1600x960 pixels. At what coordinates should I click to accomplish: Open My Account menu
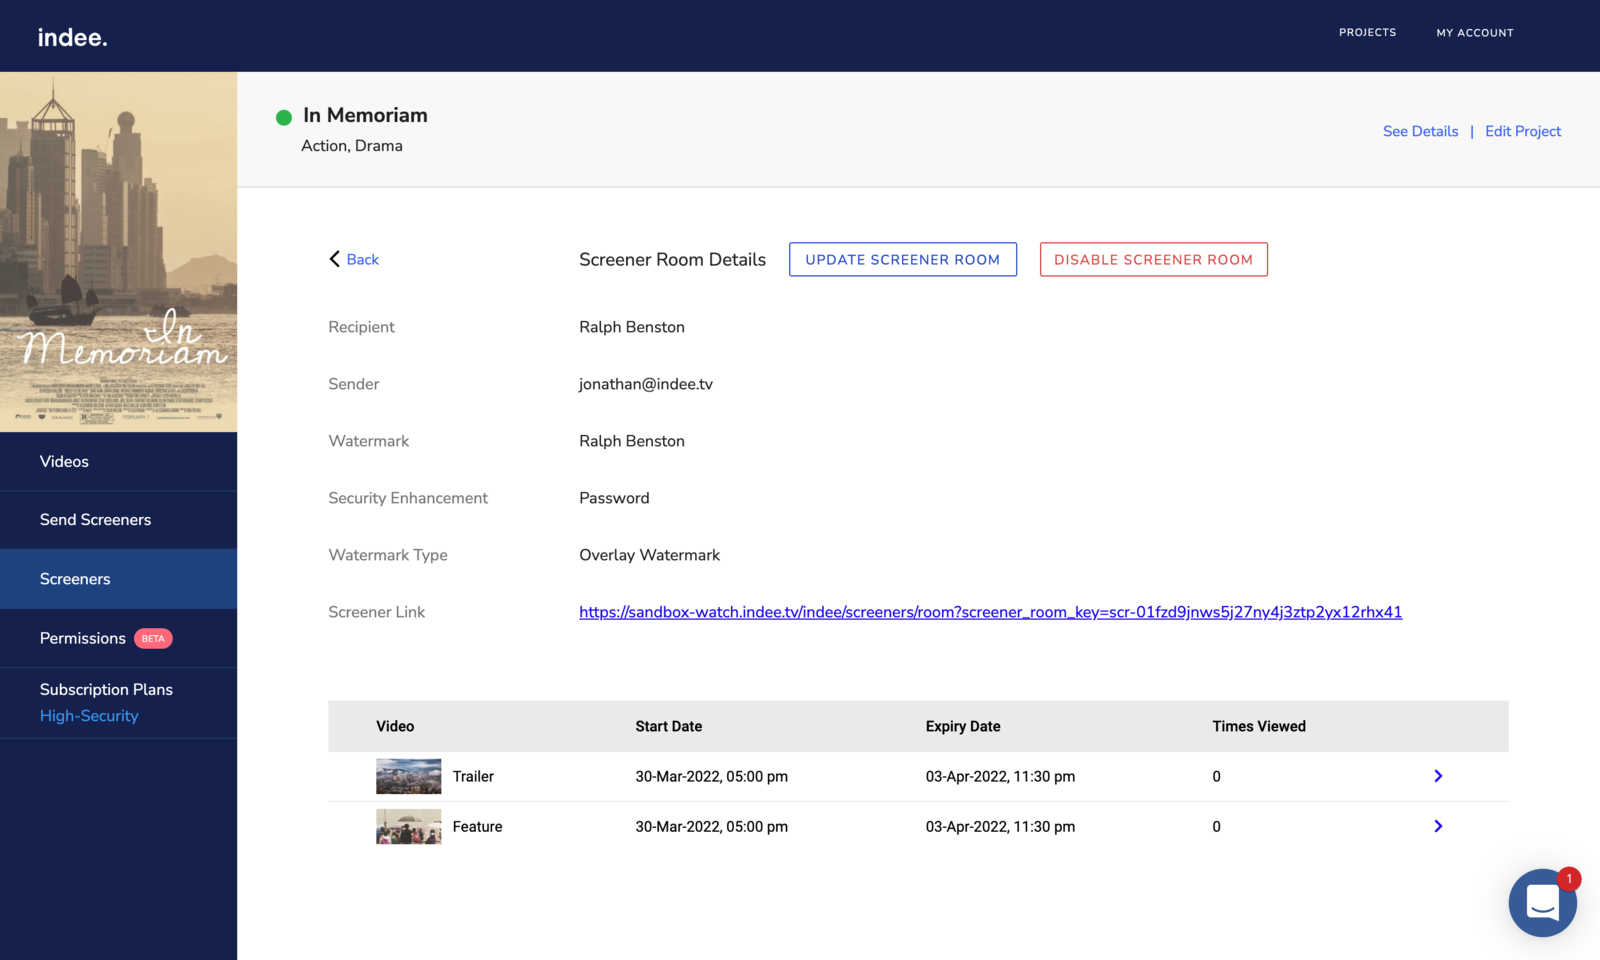pyautogui.click(x=1474, y=33)
